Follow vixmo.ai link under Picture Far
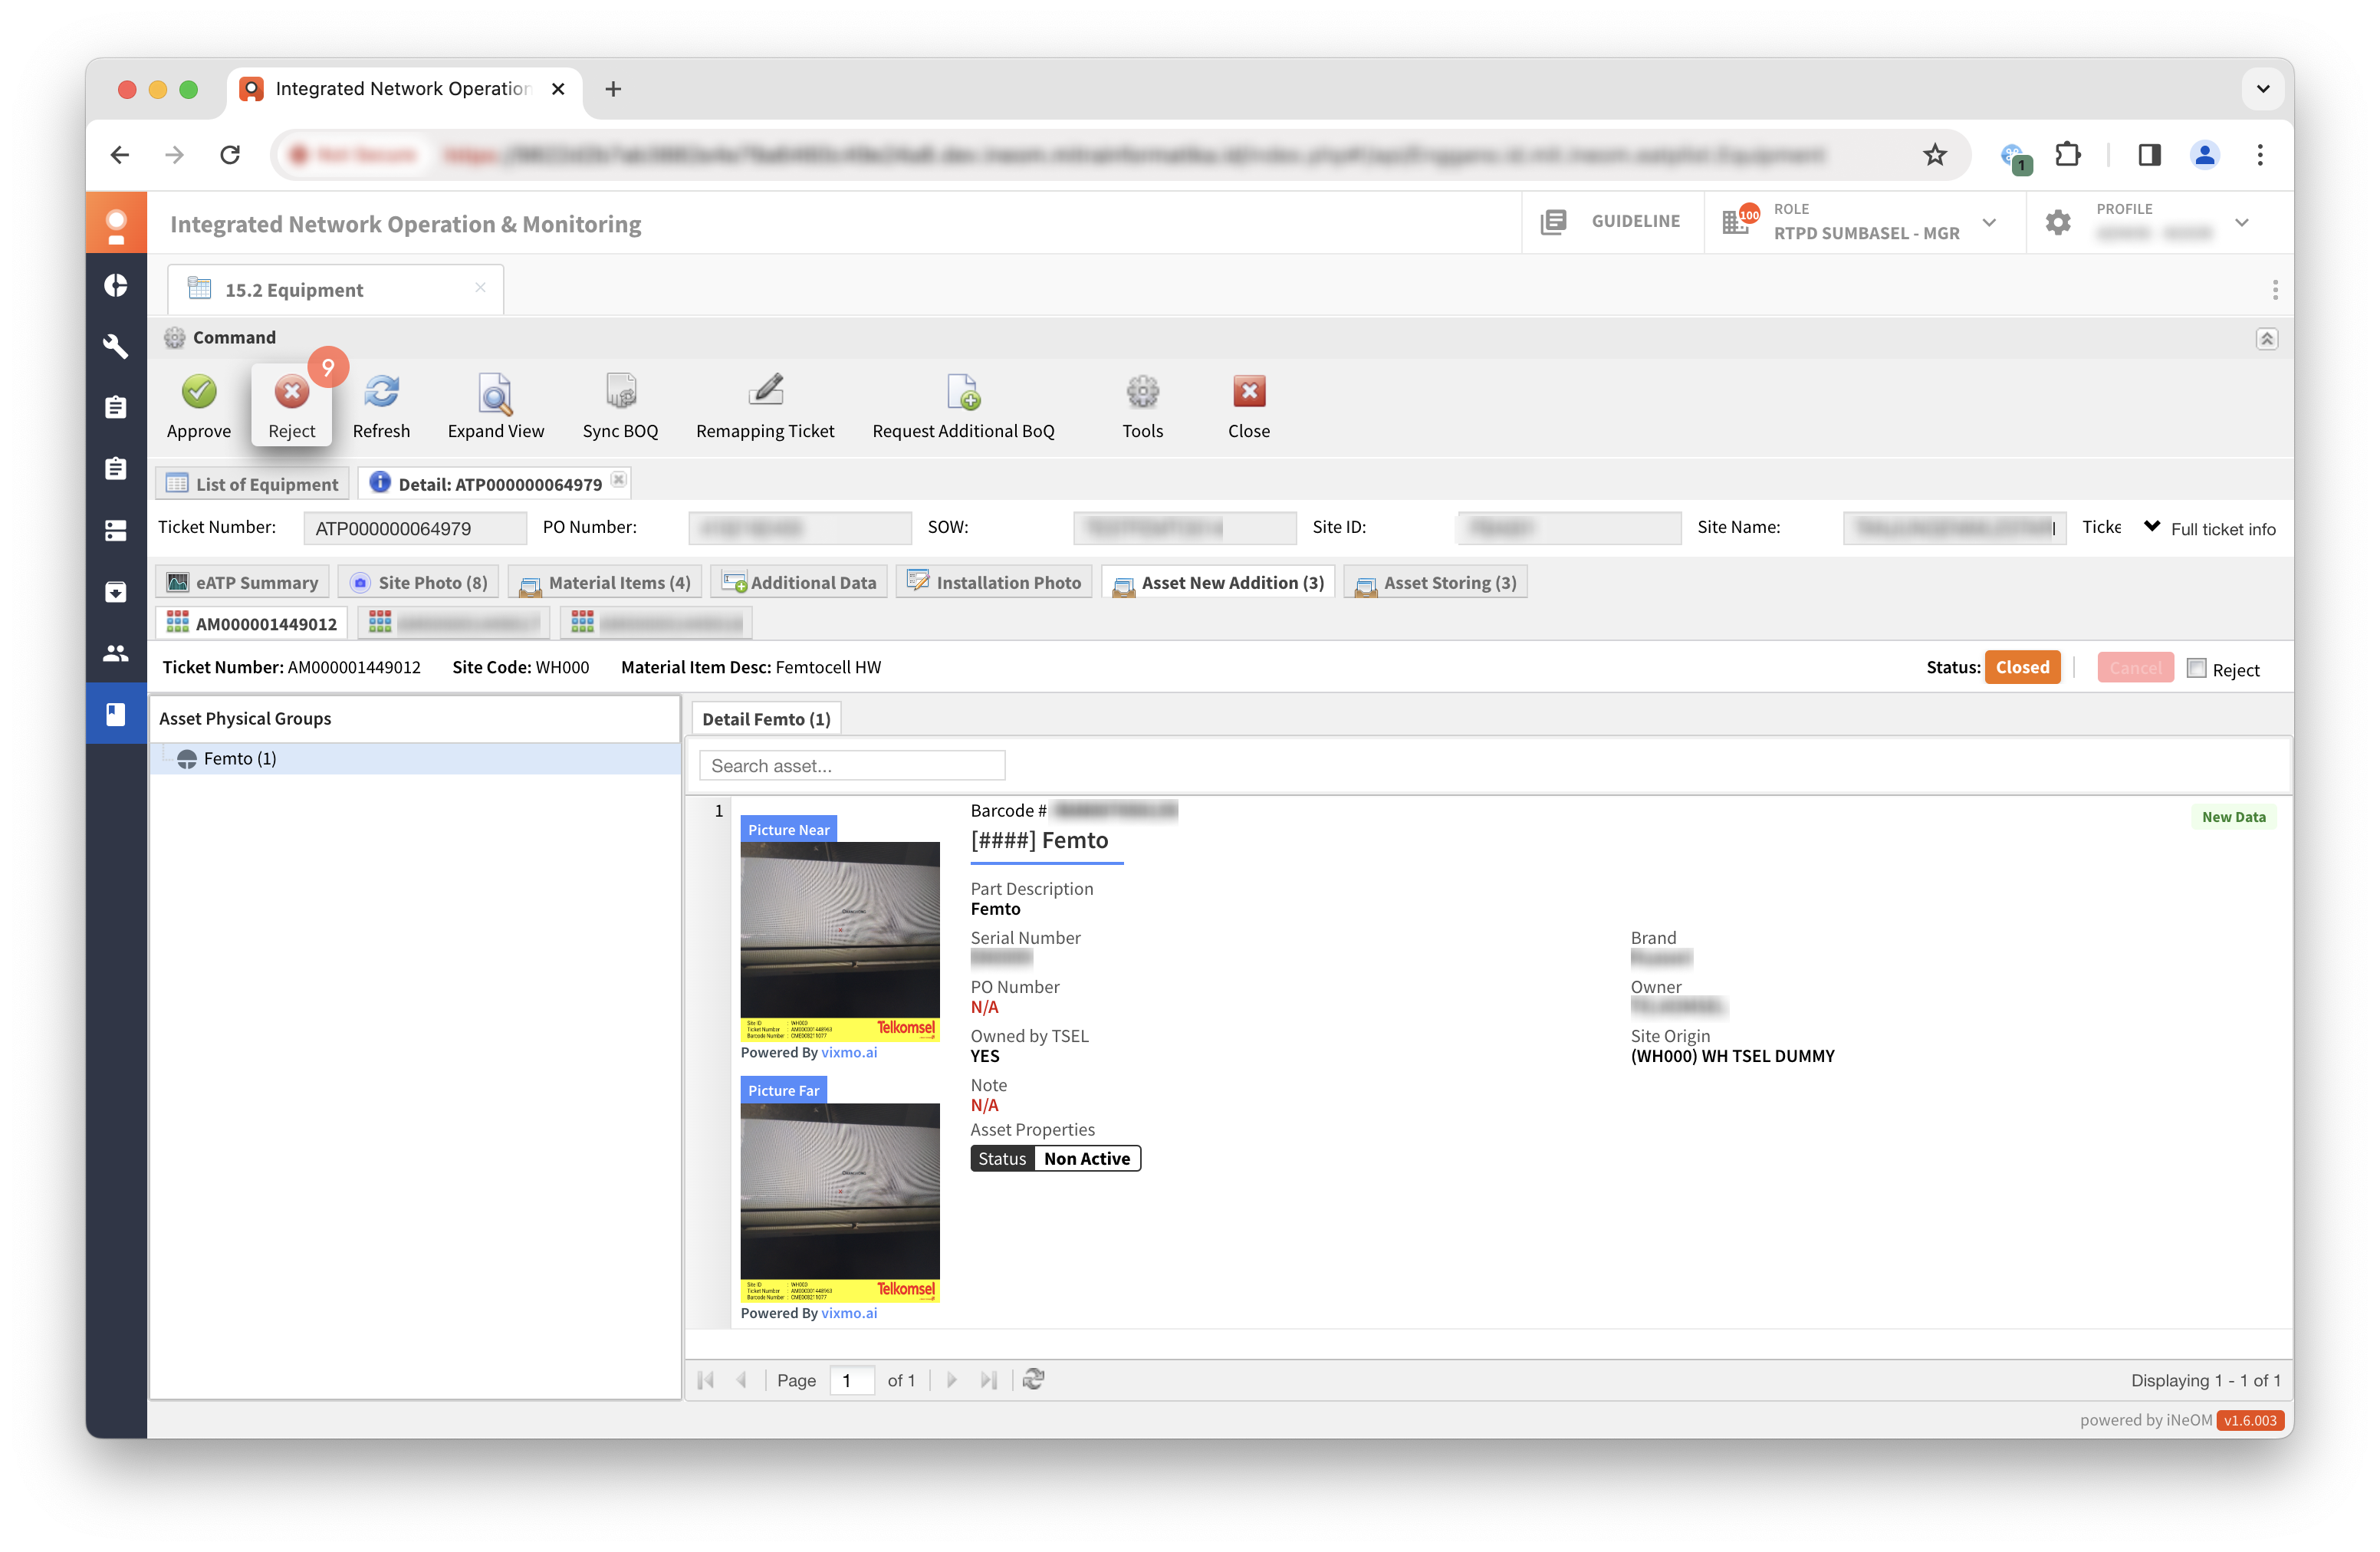 848,1314
